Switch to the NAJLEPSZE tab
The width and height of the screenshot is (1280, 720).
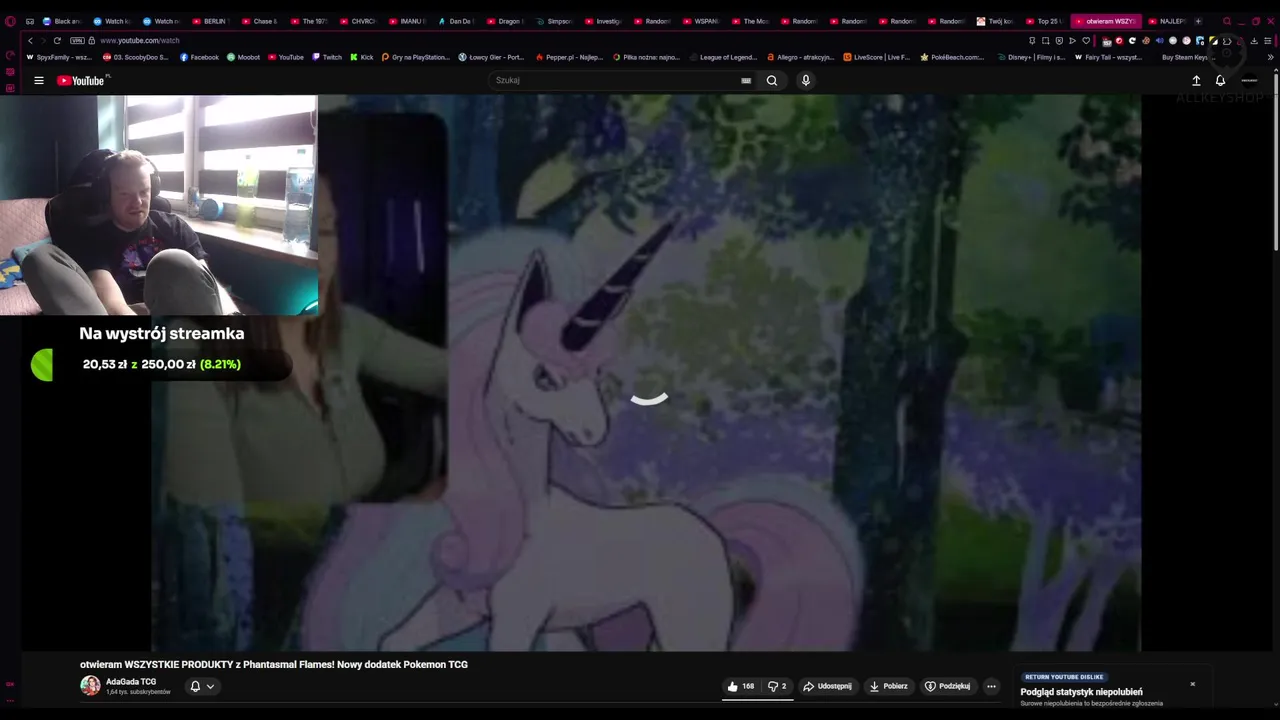(x=1166, y=21)
